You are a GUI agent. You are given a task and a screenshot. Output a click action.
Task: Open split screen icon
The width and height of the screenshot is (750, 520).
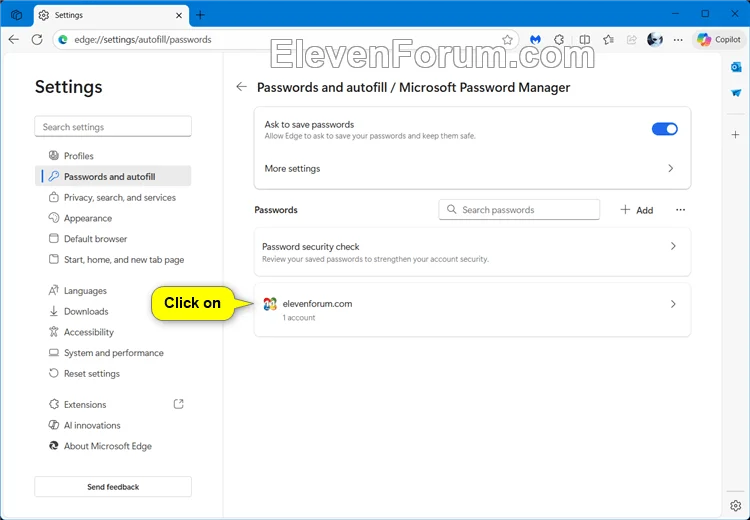[x=584, y=40]
